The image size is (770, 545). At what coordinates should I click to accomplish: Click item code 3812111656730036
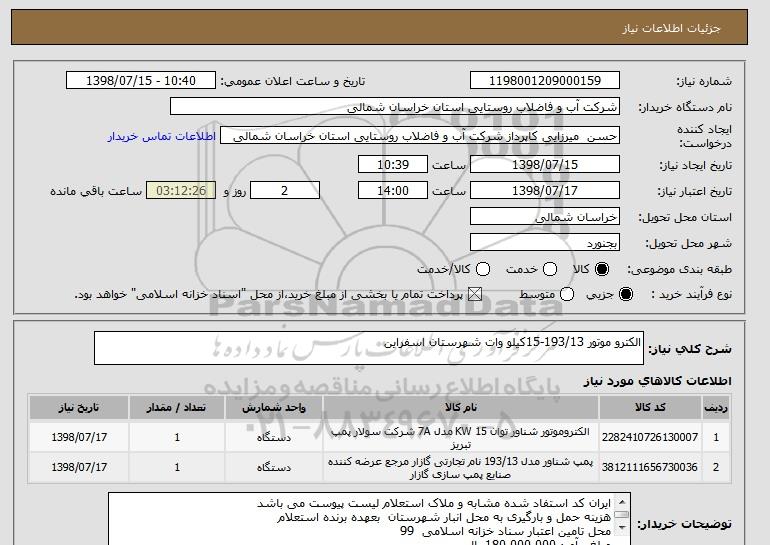click(650, 467)
